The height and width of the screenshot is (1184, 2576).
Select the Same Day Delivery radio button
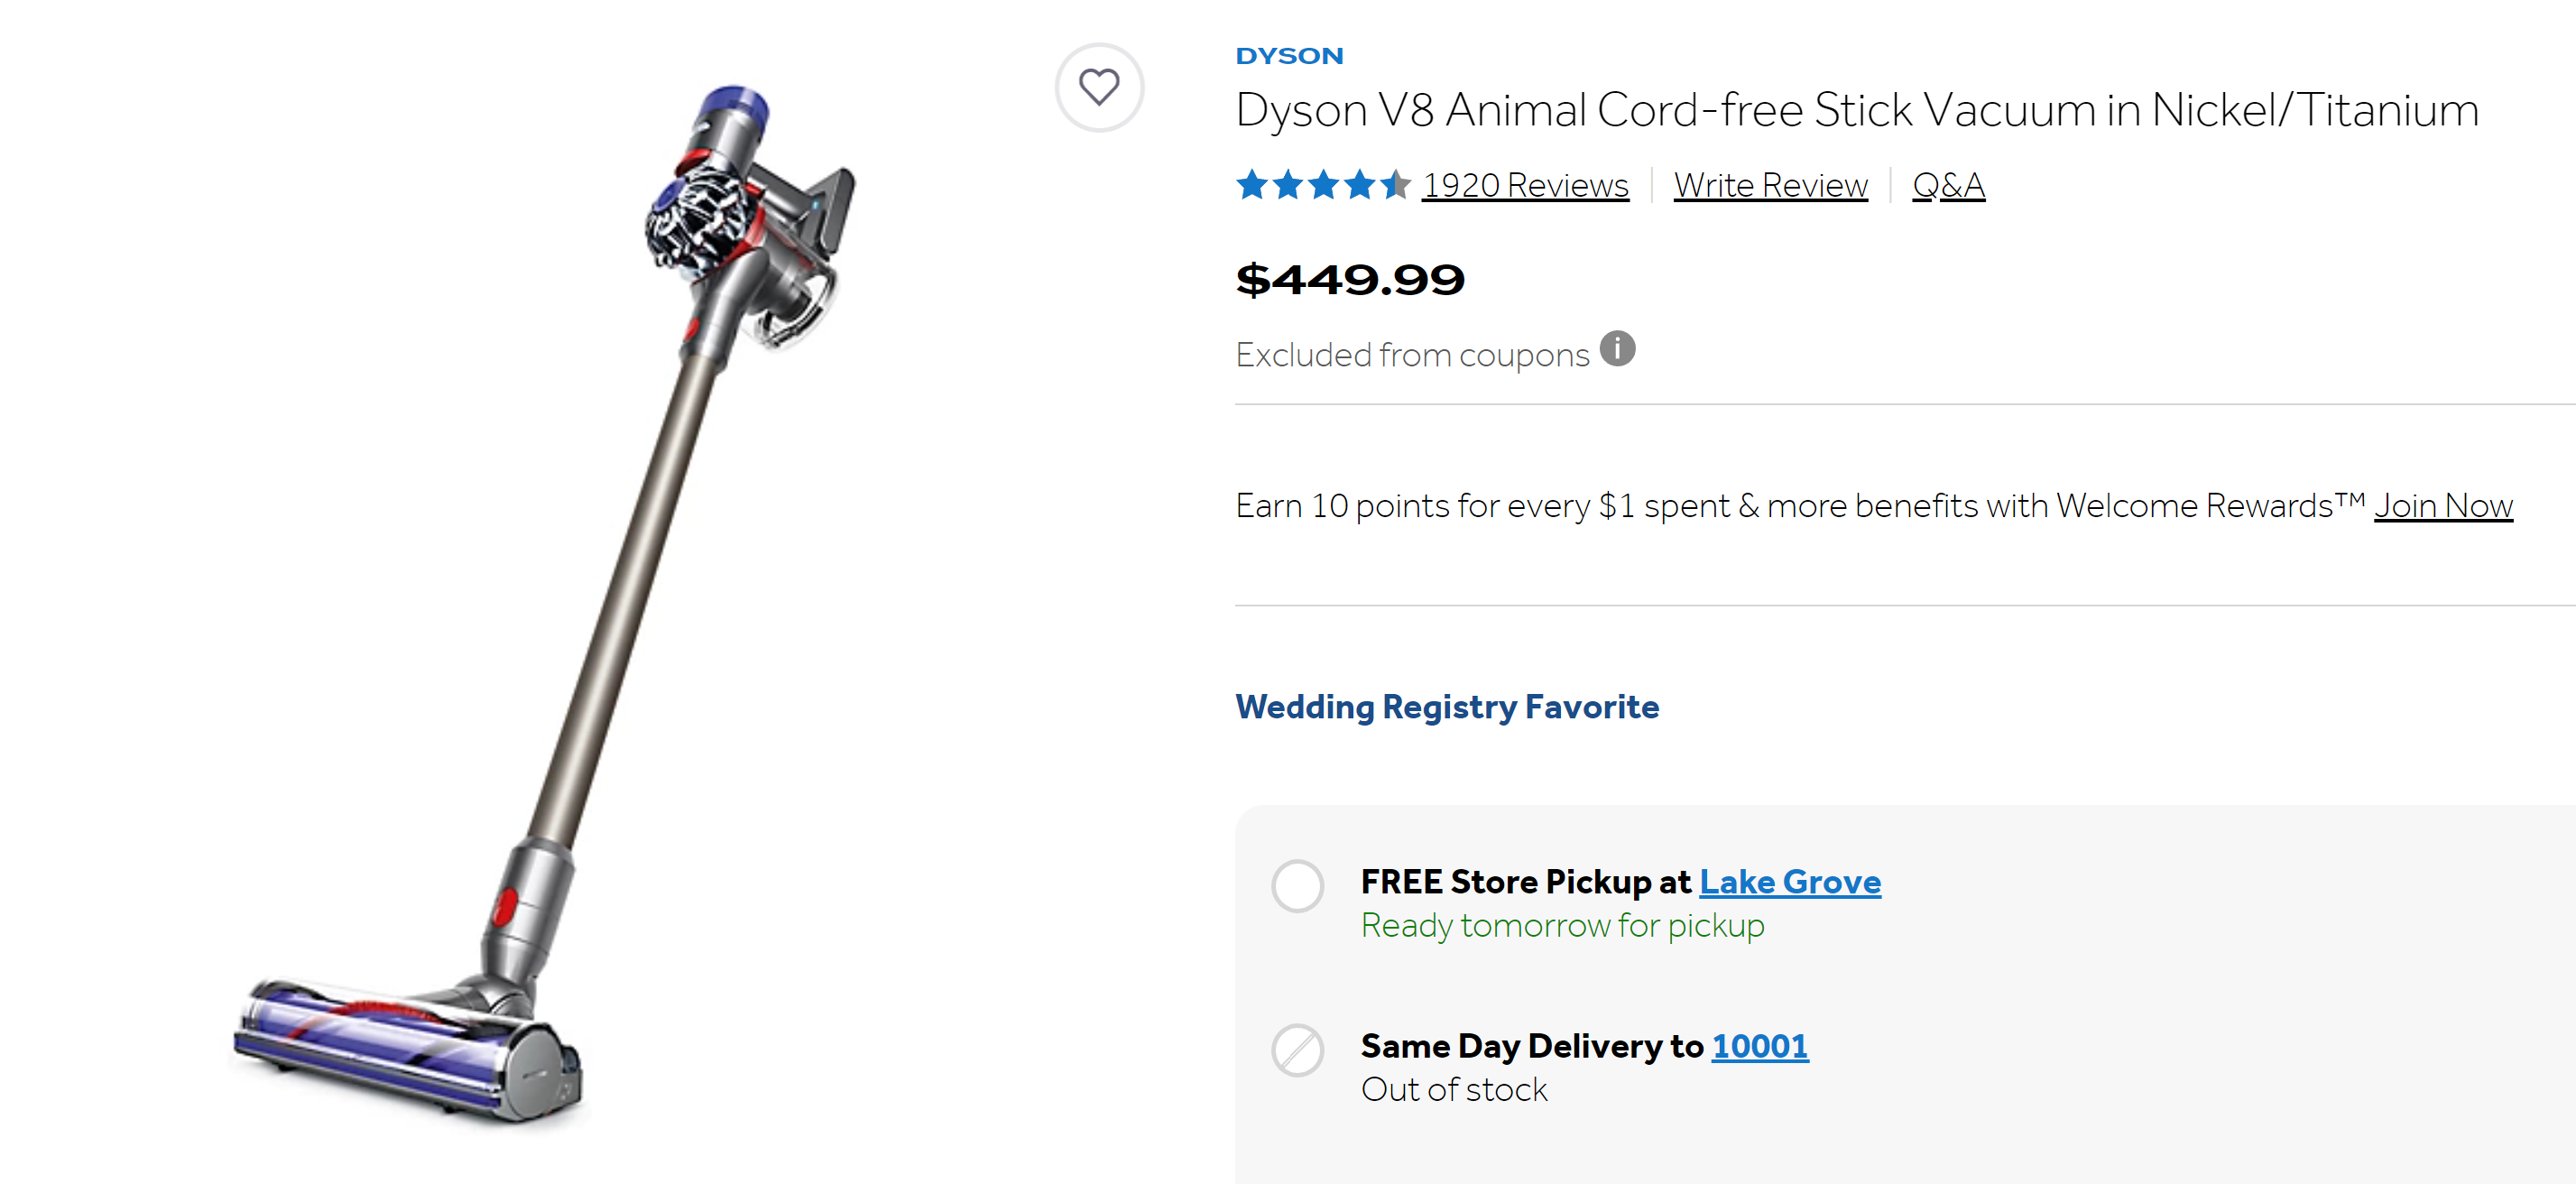1297,1049
